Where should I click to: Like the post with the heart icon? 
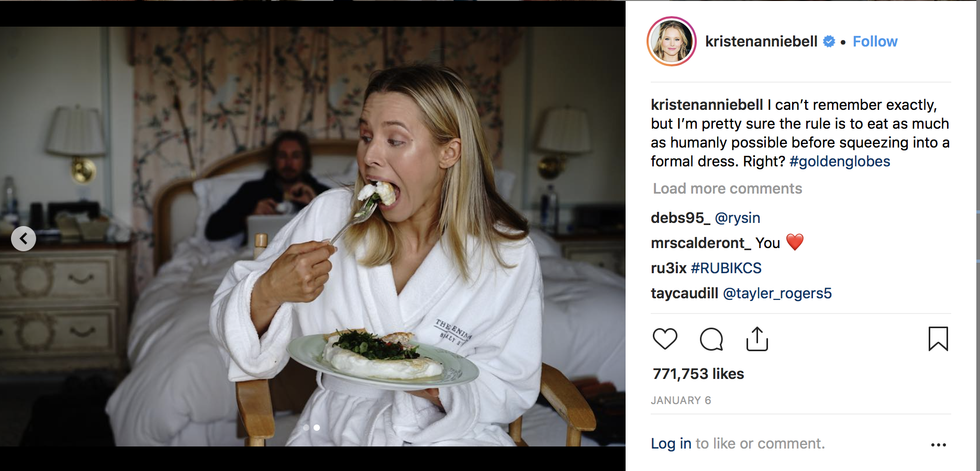[x=665, y=339]
